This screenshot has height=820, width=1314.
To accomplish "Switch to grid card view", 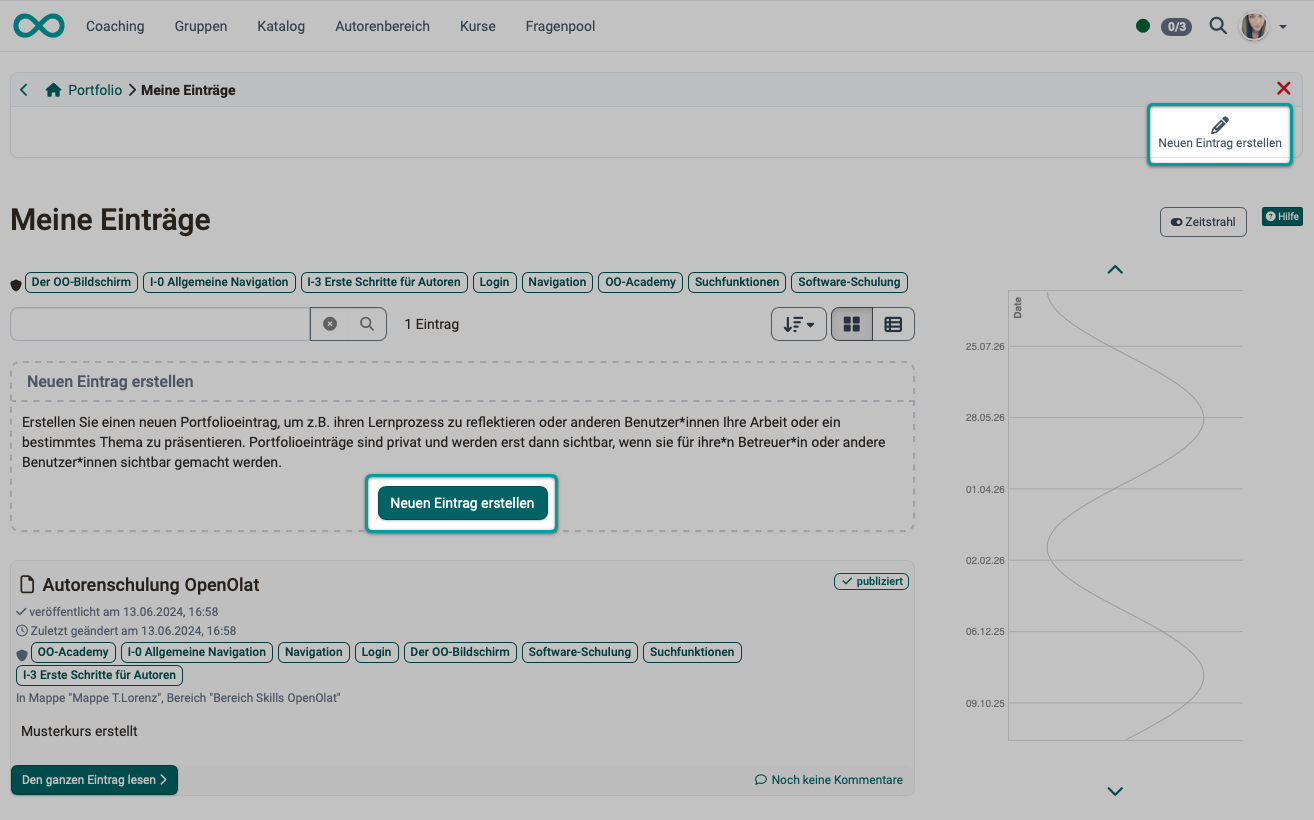I will point(852,324).
